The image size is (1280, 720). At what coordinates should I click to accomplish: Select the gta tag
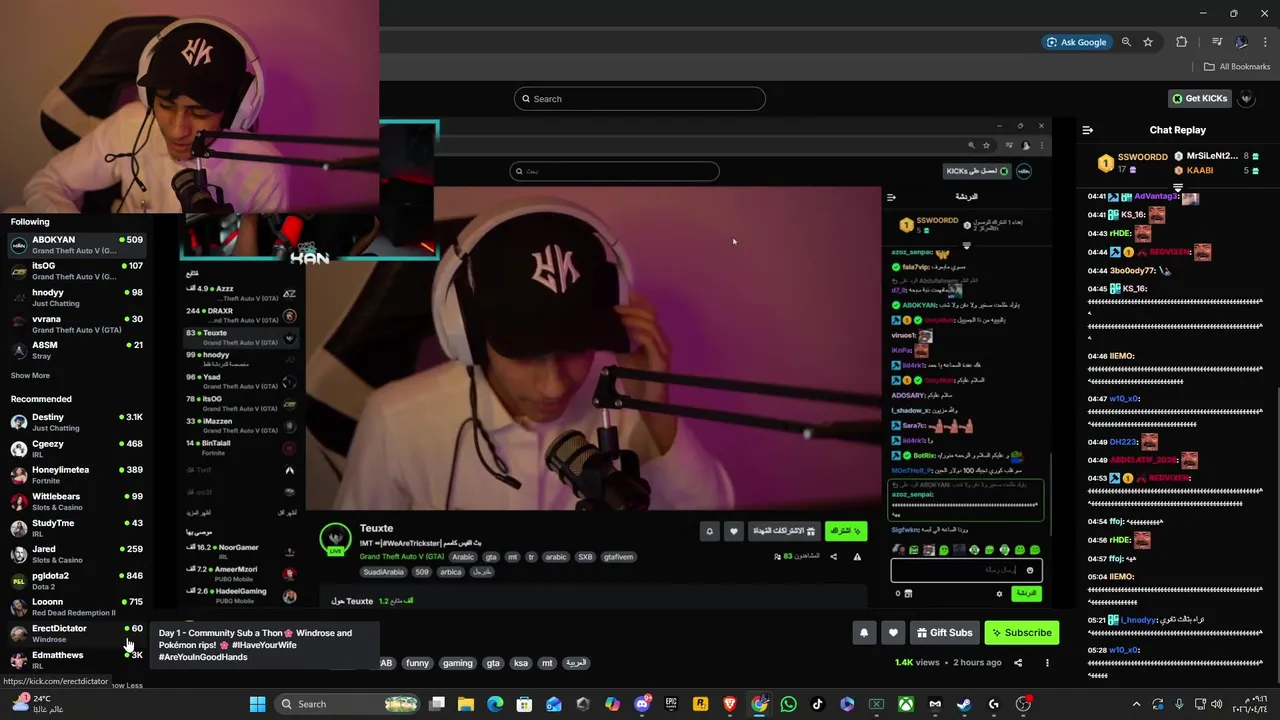click(x=493, y=663)
